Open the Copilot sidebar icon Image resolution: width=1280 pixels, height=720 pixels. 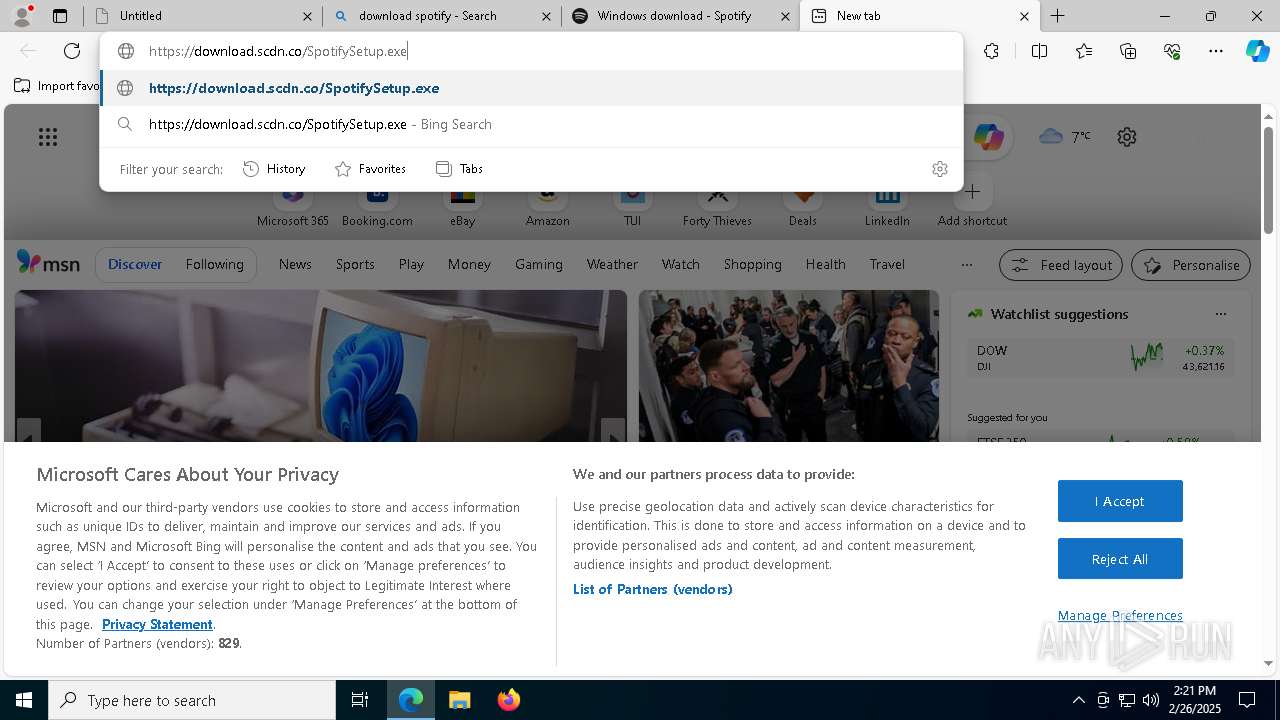[1257, 51]
